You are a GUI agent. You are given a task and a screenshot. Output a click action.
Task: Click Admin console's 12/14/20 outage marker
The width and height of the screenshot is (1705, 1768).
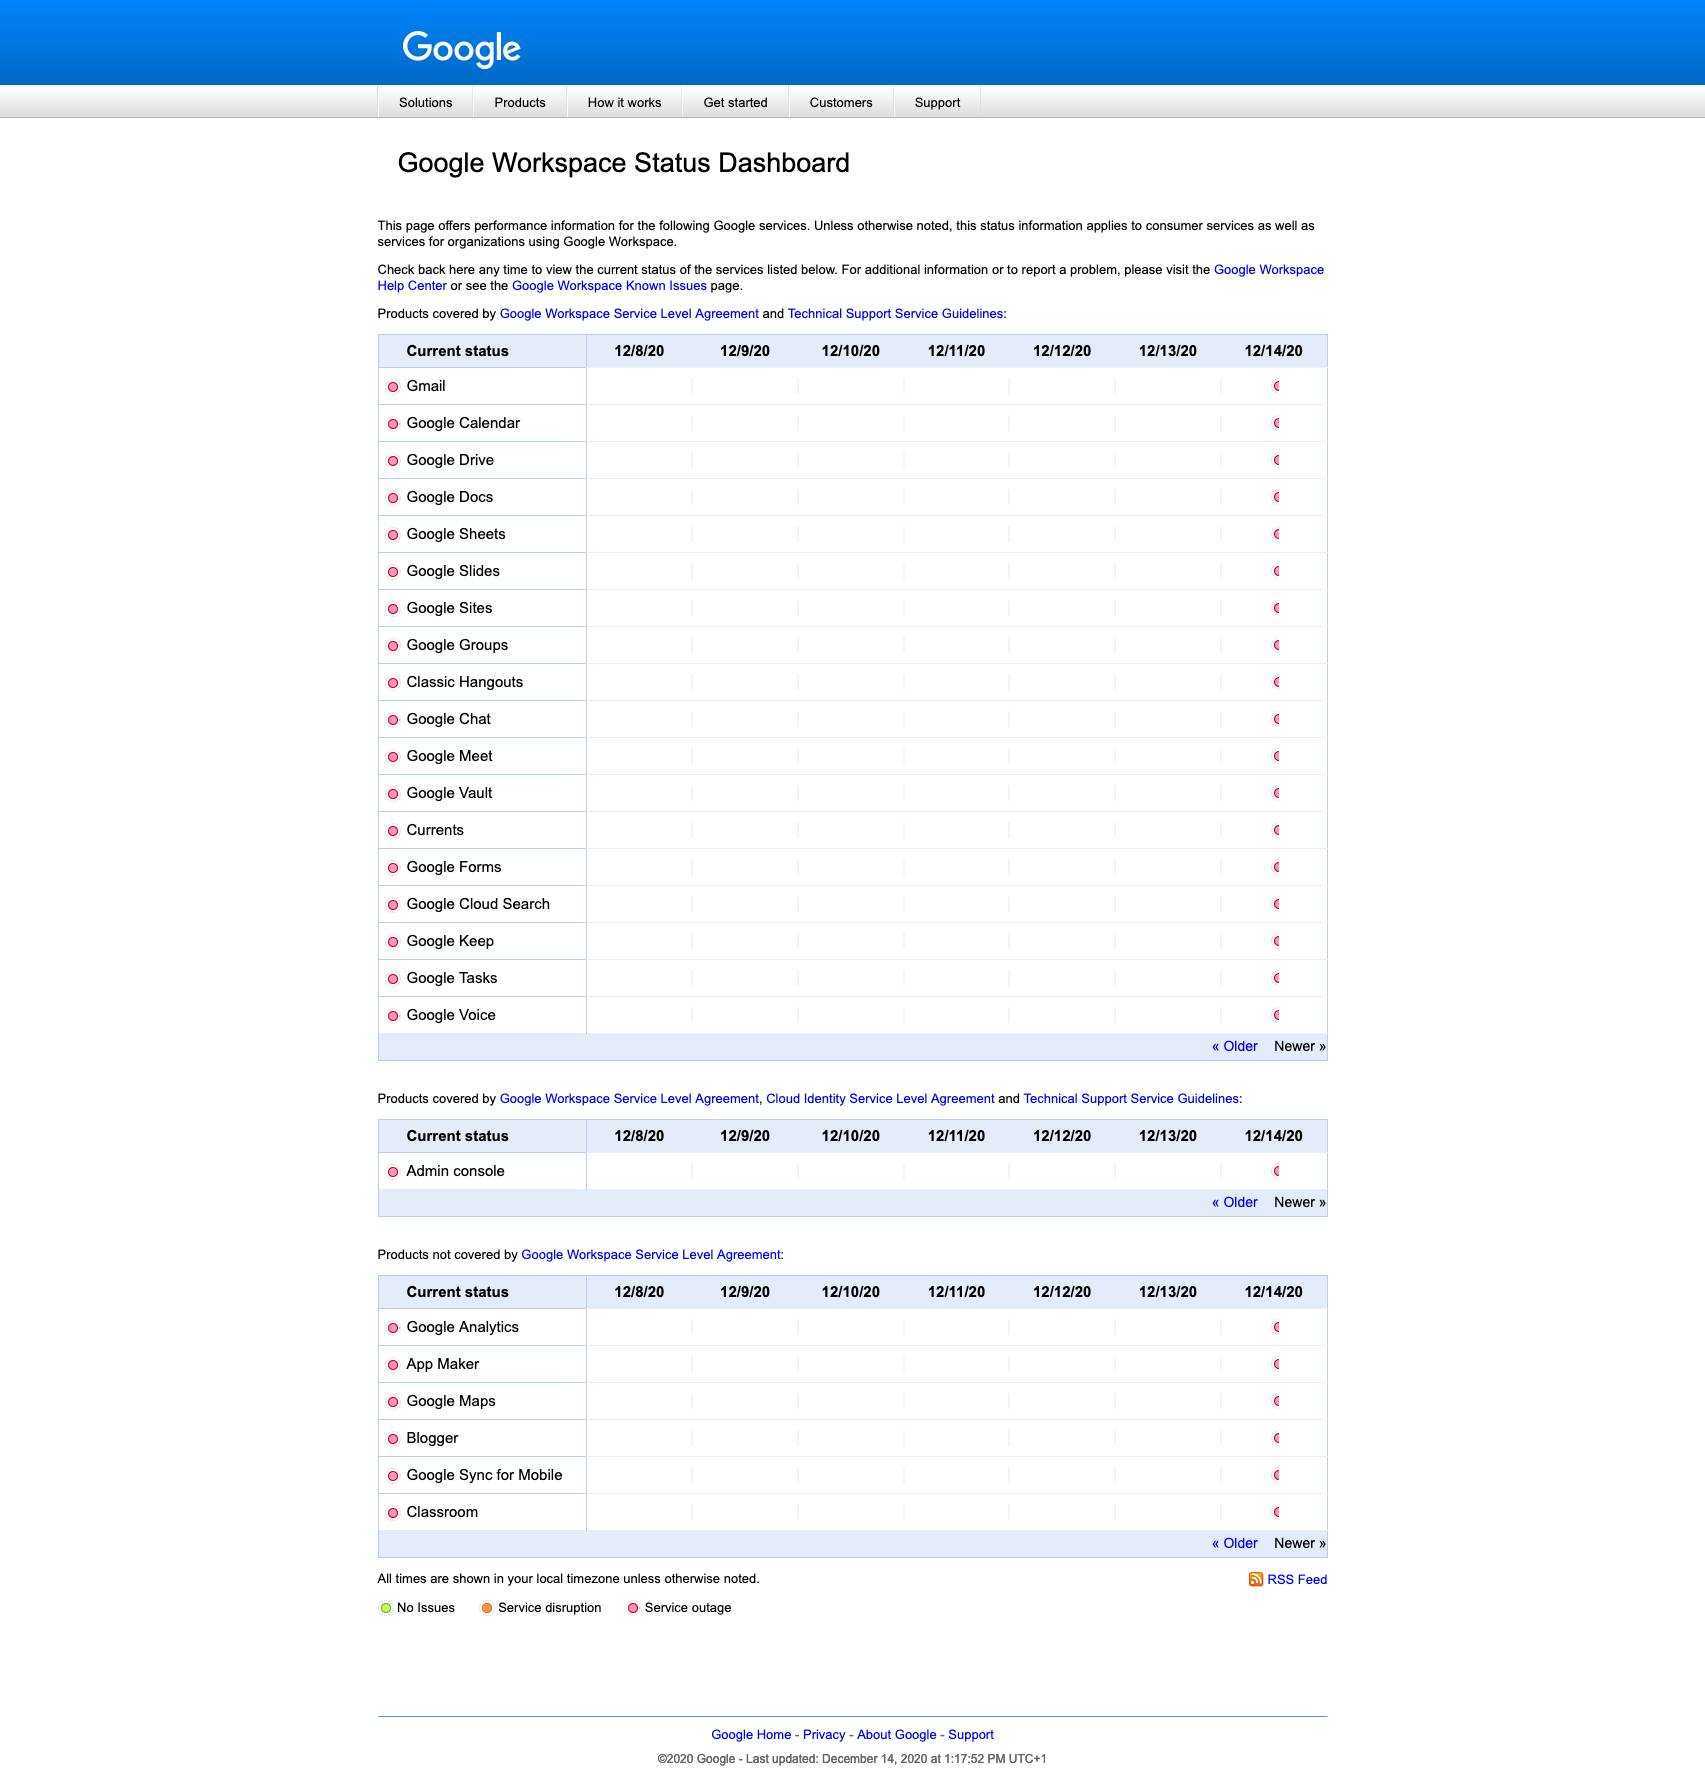click(1276, 1171)
